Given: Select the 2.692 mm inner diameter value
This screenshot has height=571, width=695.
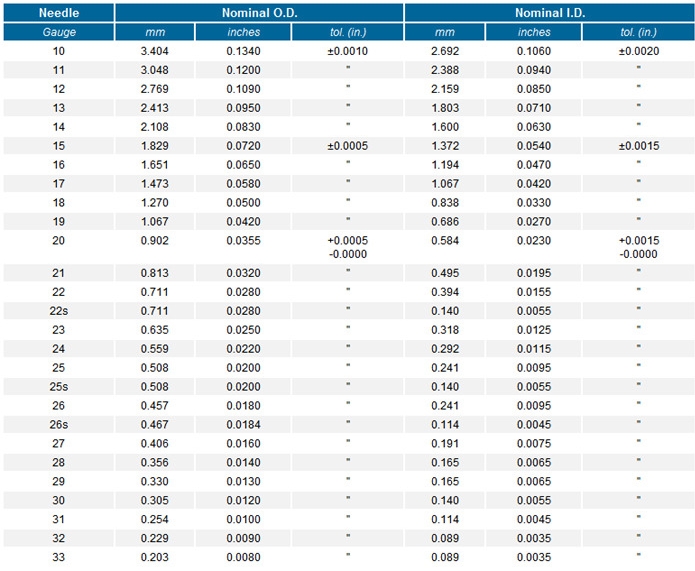Looking at the screenshot, I should coord(445,51).
